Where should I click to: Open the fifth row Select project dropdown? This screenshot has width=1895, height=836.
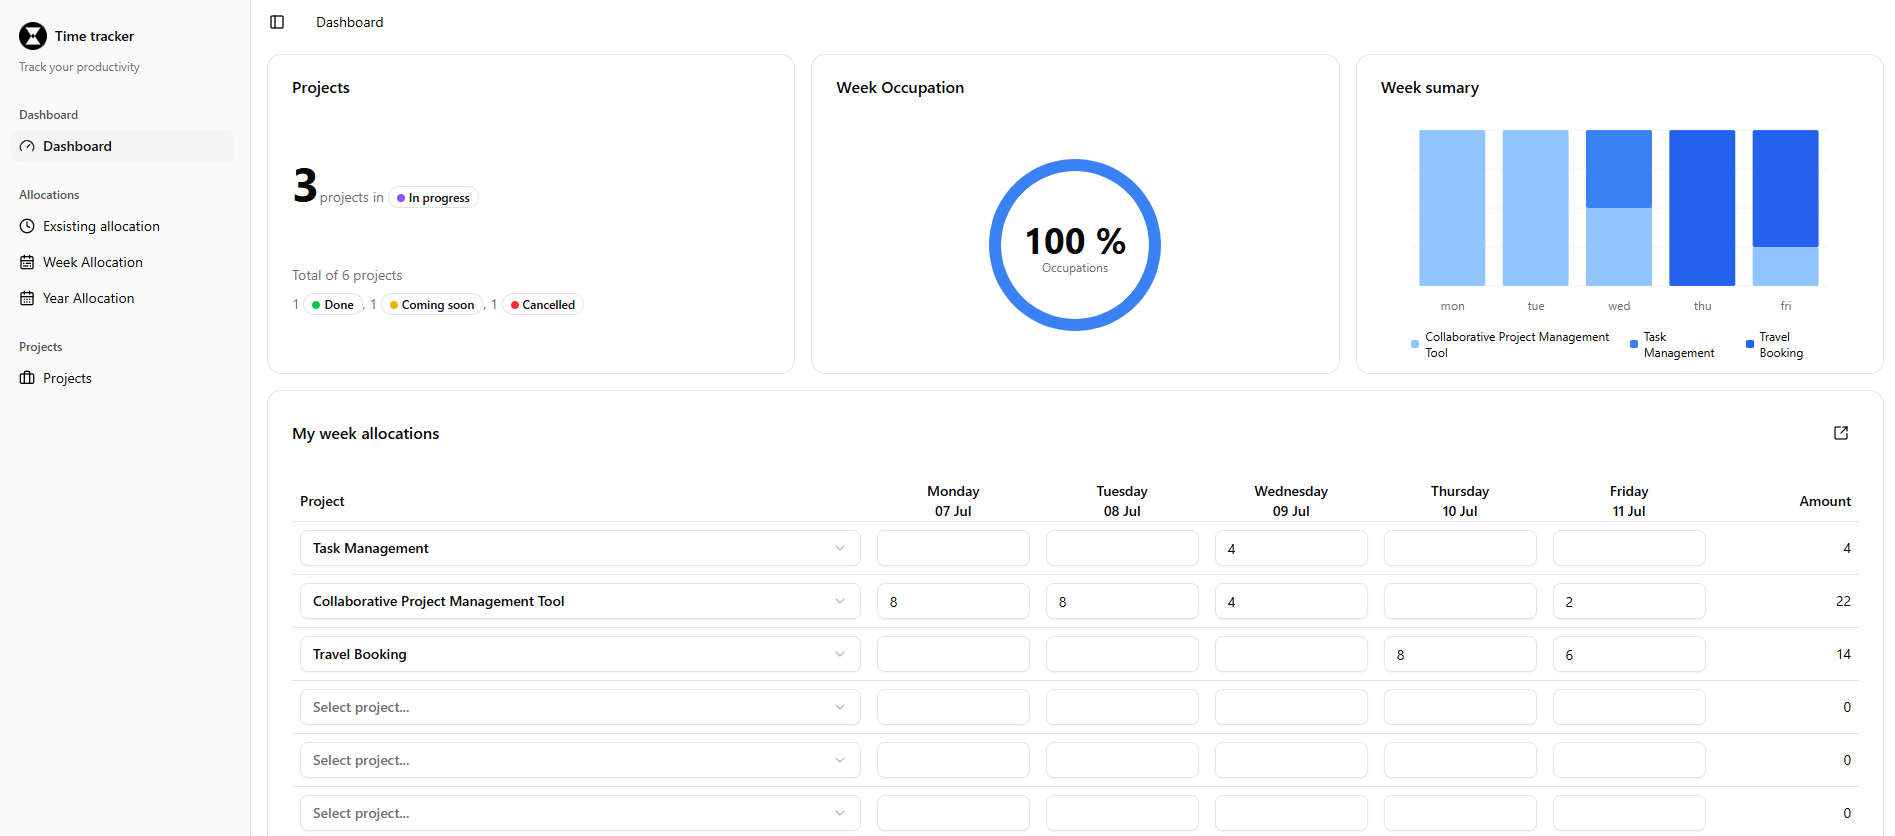click(580, 760)
